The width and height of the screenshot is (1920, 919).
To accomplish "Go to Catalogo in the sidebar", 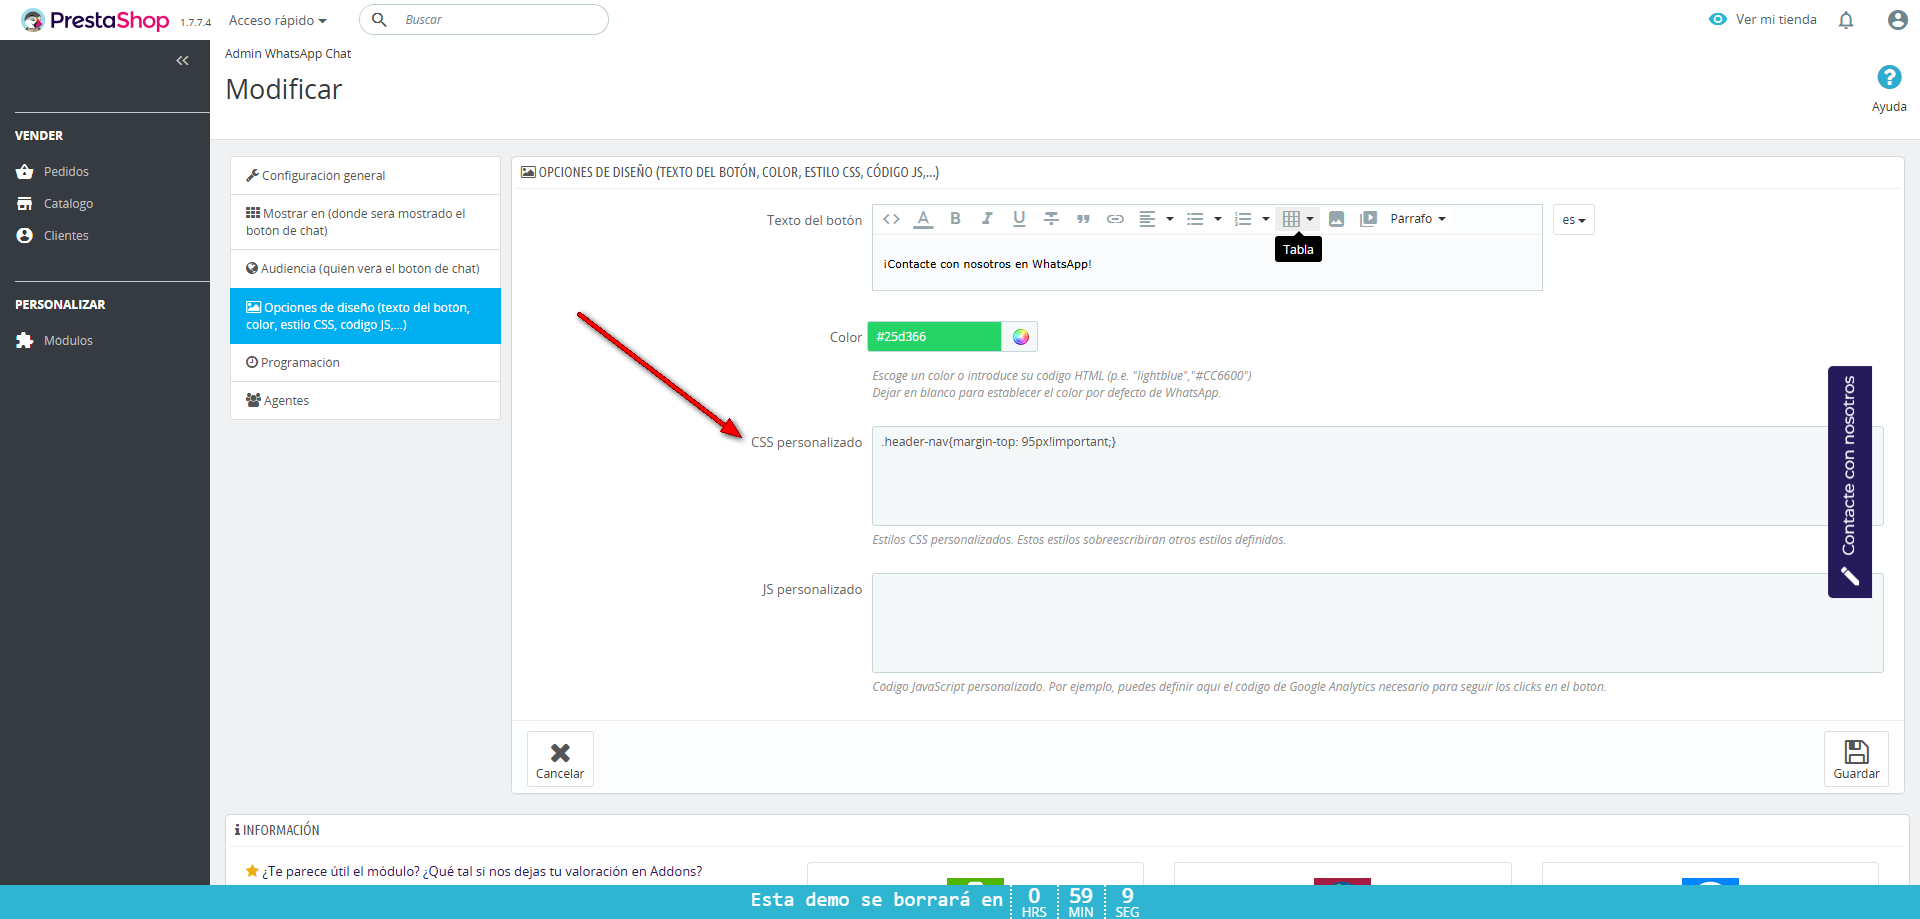I will 68,204.
